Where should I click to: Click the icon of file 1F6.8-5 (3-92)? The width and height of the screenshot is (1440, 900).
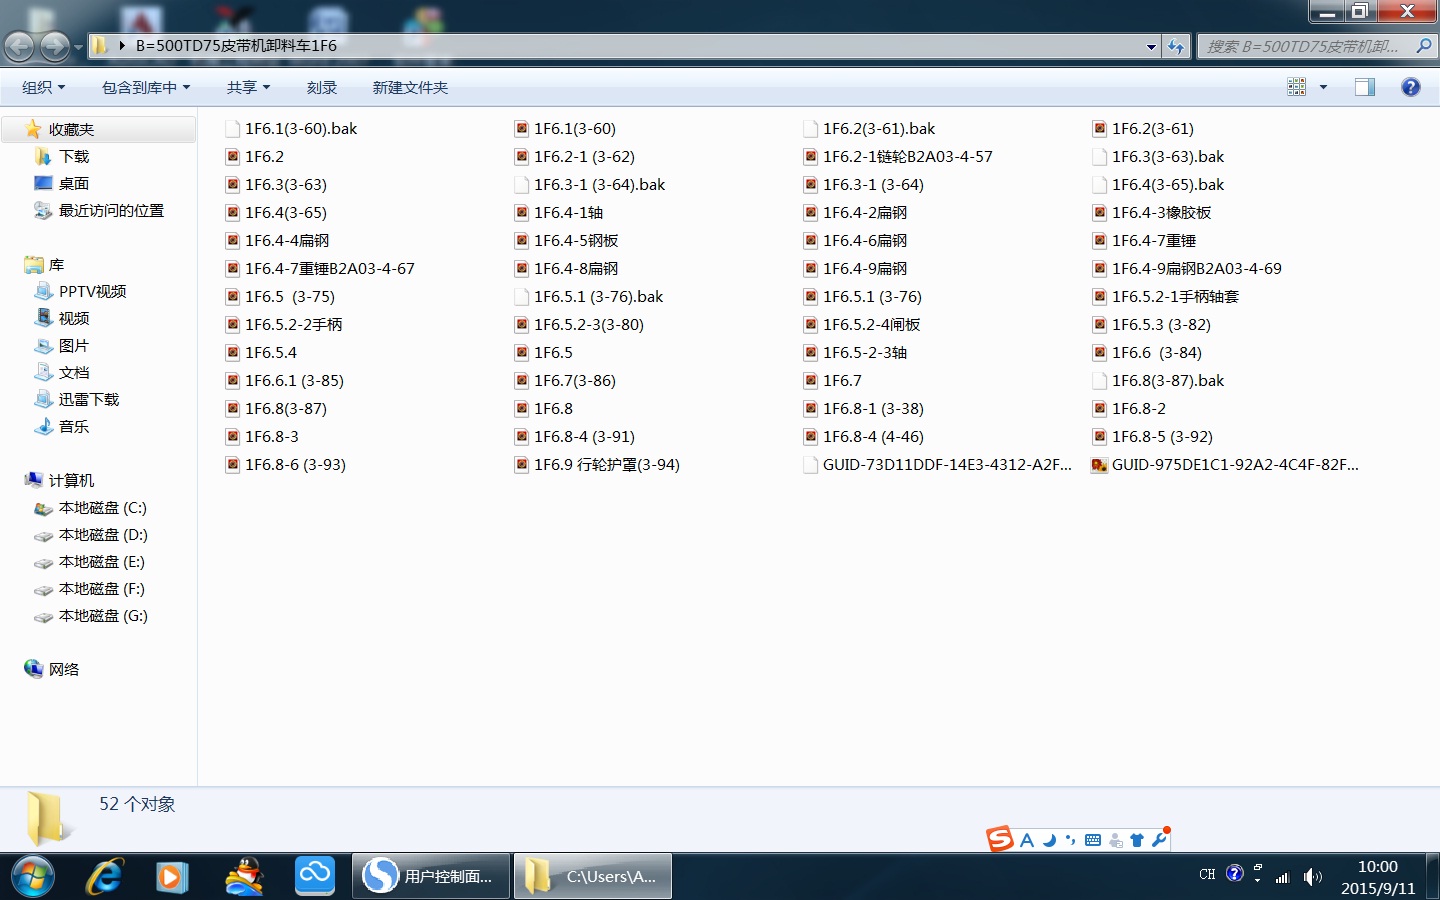[x=1100, y=436]
